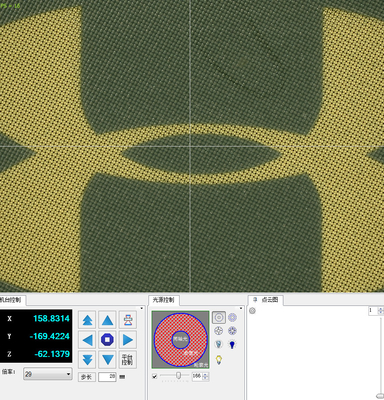Click the light brightness slider handle
Viewport: 384px width, 400px height.
[178, 376]
